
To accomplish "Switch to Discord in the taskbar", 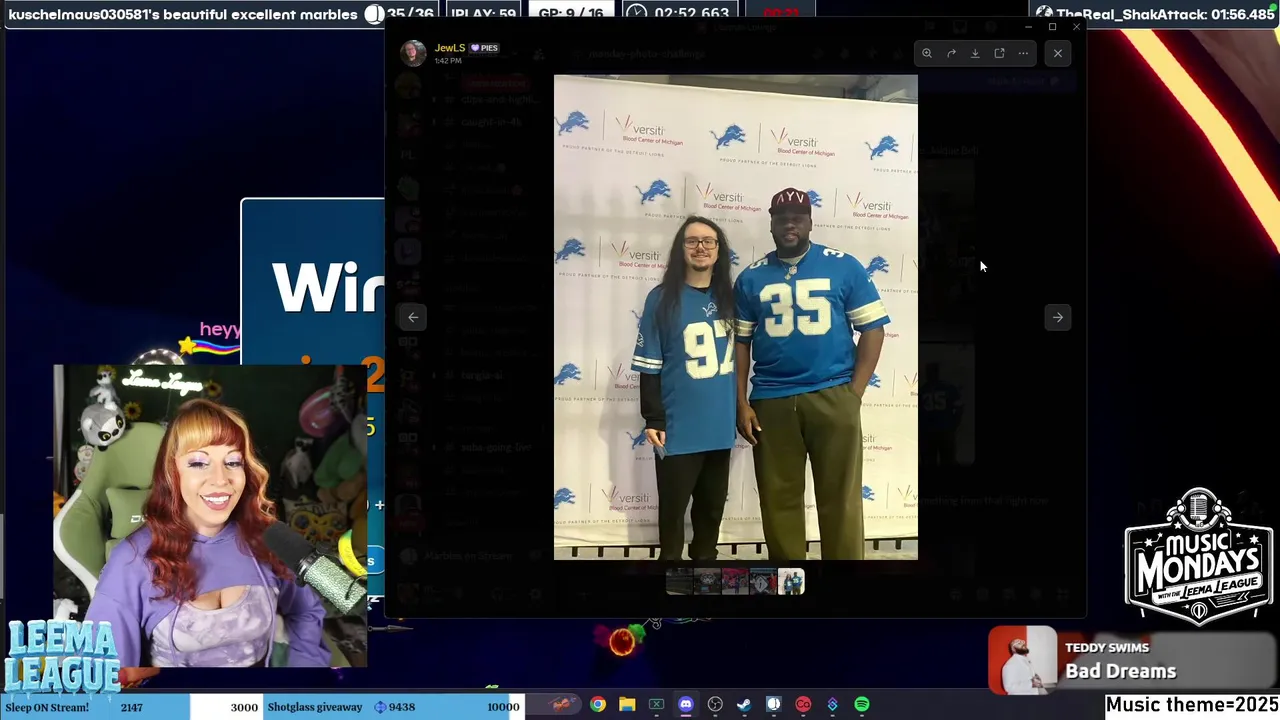I will (685, 705).
